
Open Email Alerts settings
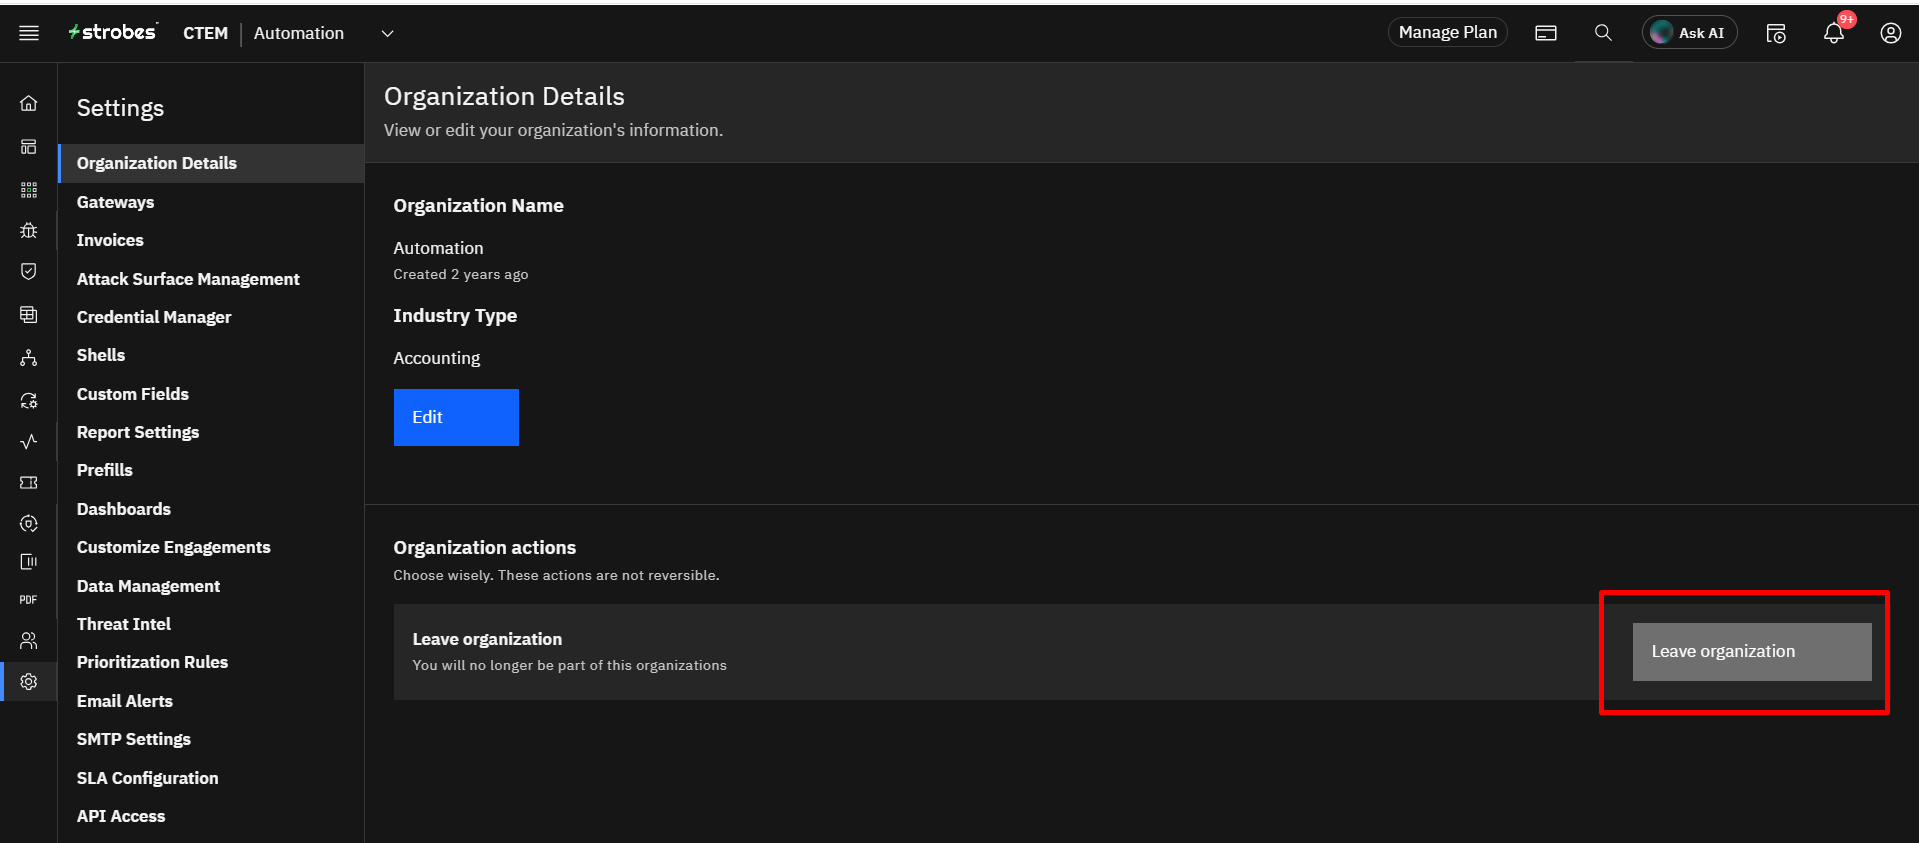125,701
